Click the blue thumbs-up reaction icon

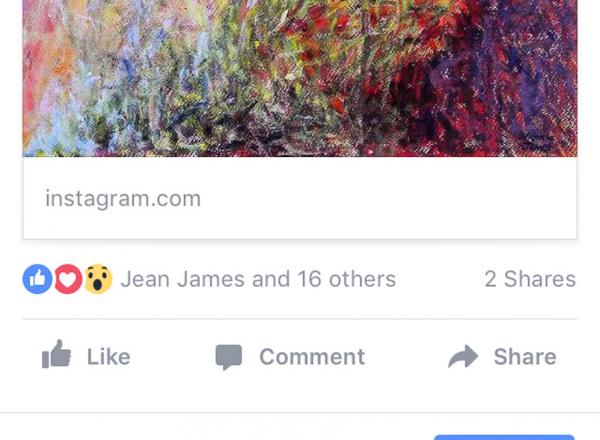pyautogui.click(x=38, y=279)
